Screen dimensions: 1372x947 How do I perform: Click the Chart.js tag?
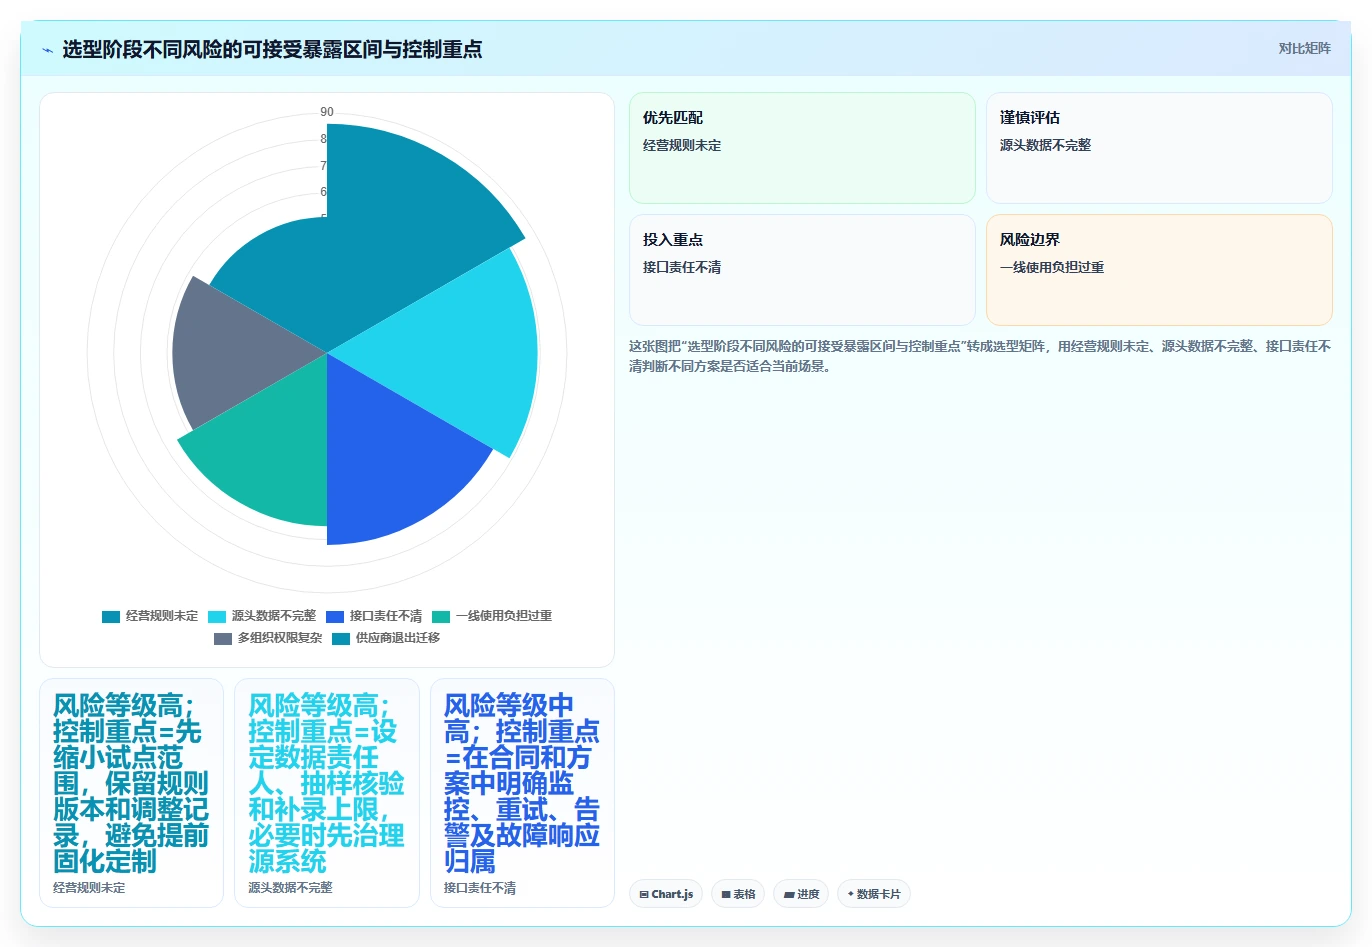click(666, 894)
